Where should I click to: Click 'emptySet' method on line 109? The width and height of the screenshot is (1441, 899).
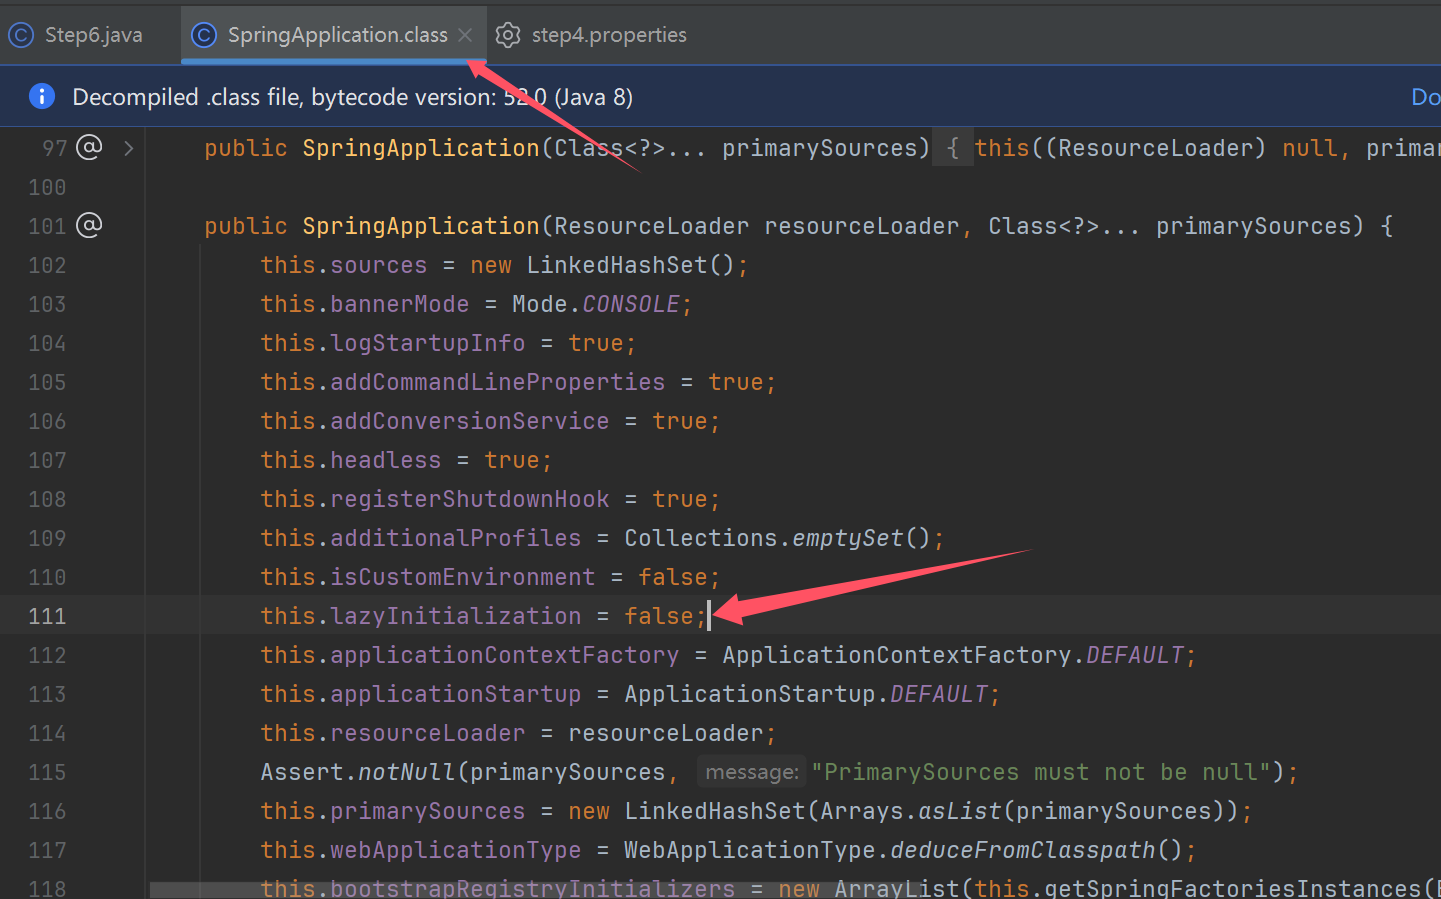(848, 538)
